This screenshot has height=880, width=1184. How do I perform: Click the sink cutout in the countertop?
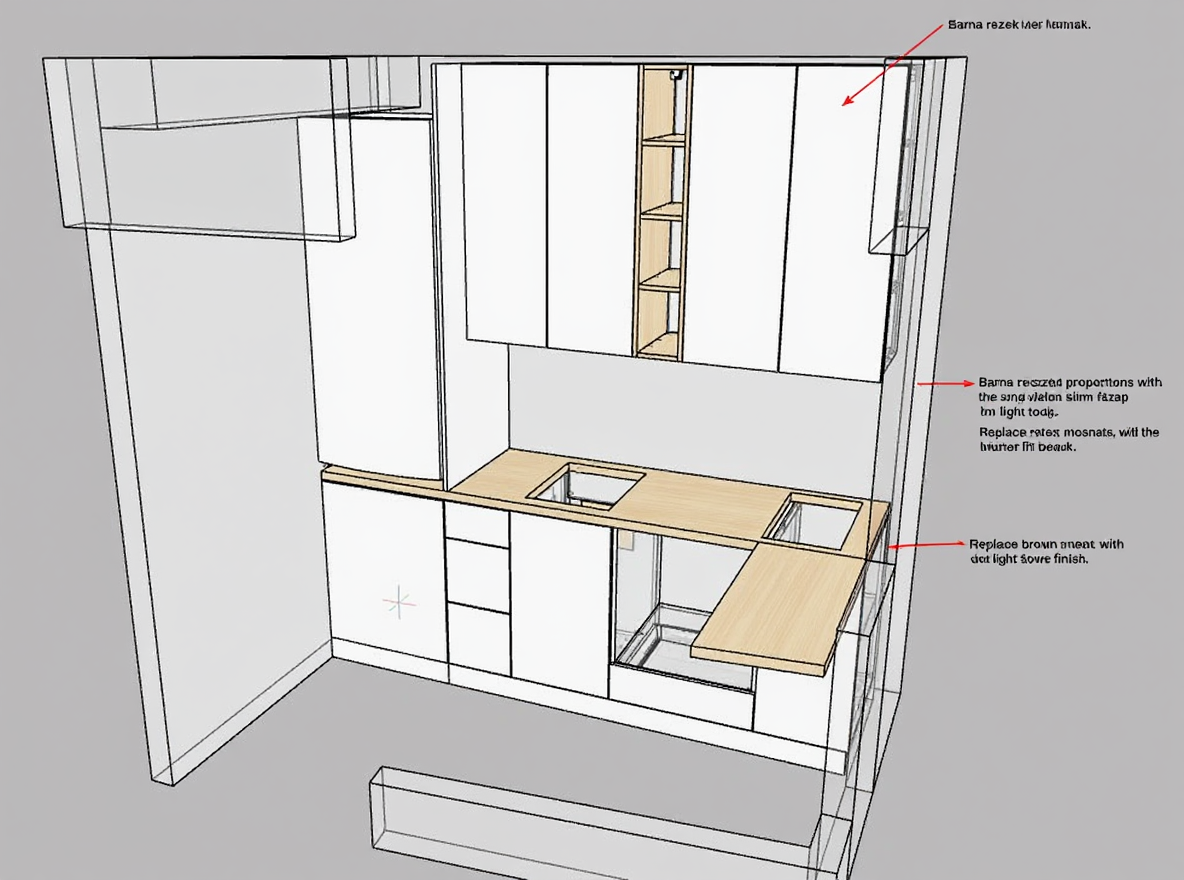586,482
